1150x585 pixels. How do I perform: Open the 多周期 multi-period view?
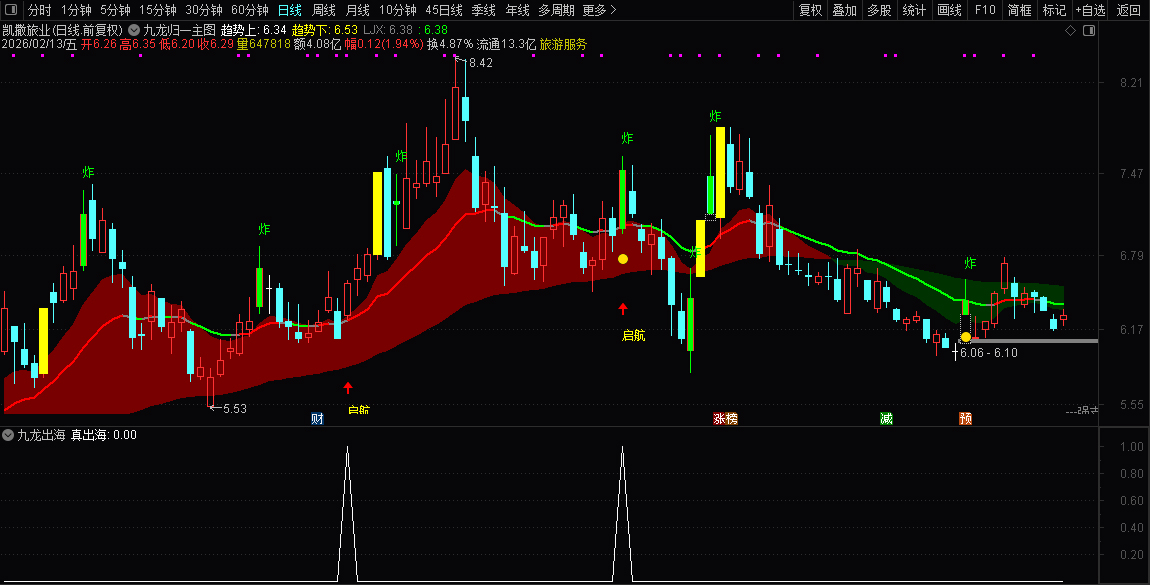[x=556, y=10]
